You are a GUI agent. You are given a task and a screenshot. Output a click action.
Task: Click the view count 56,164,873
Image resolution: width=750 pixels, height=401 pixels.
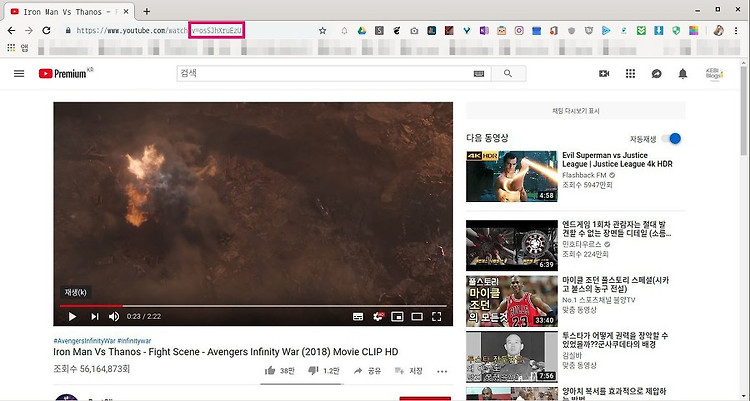(x=91, y=369)
